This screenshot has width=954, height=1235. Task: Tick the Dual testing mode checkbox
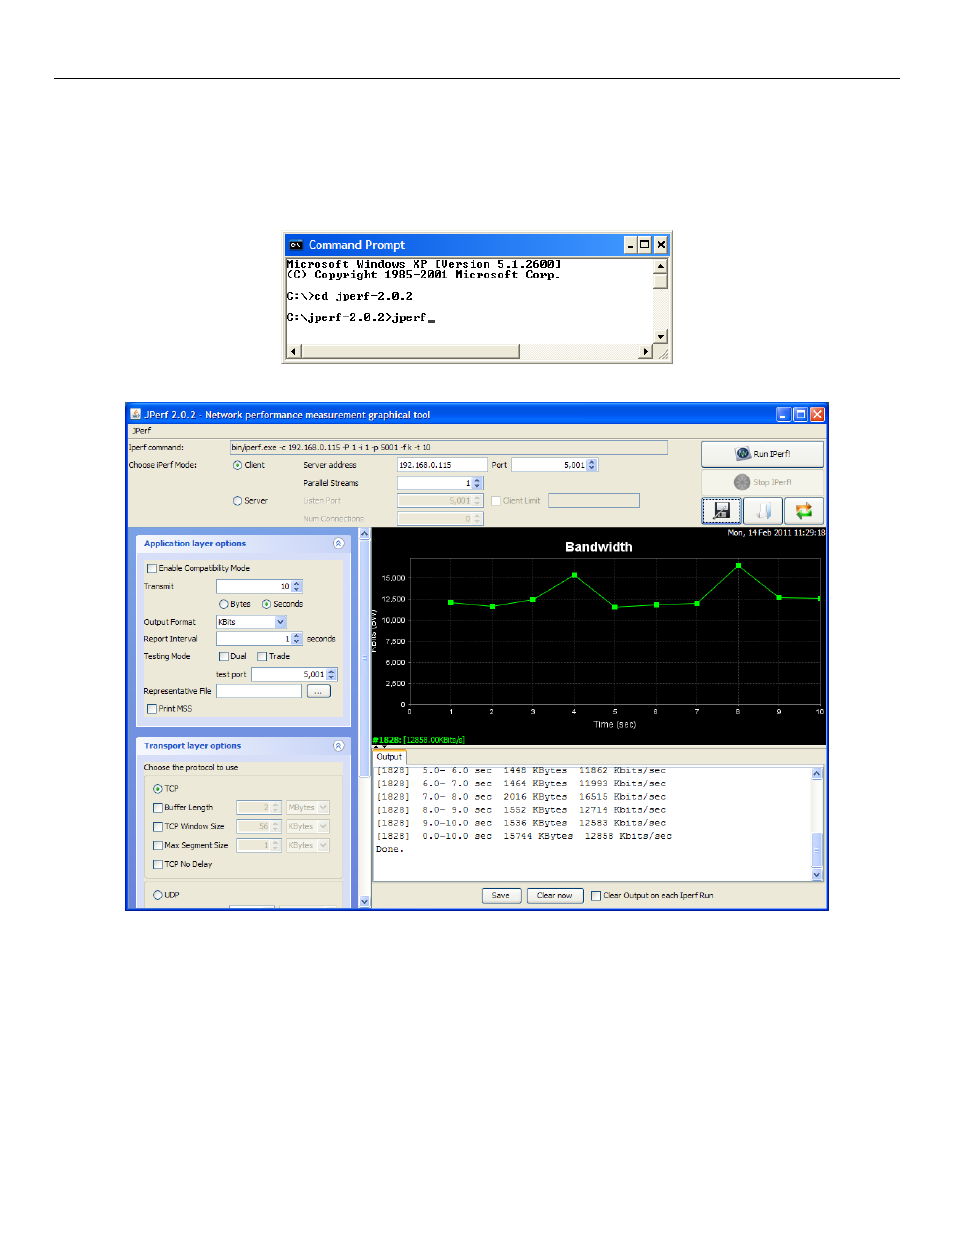[224, 657]
